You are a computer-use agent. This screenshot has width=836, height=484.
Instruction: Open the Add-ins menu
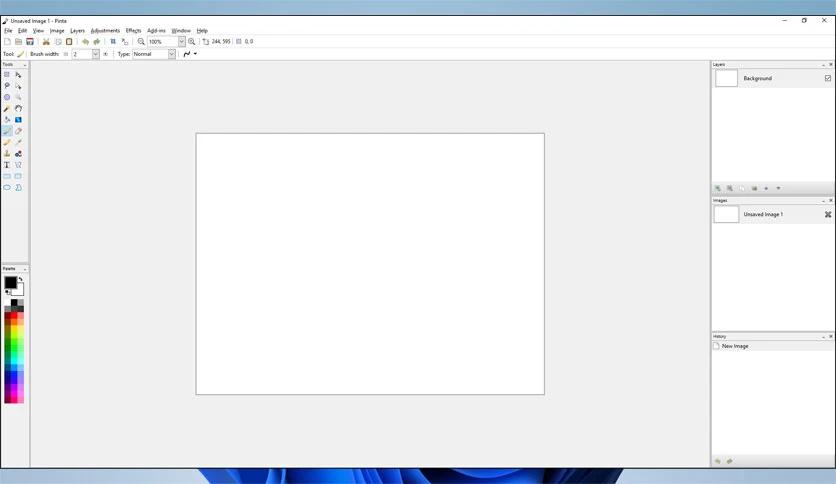156,31
